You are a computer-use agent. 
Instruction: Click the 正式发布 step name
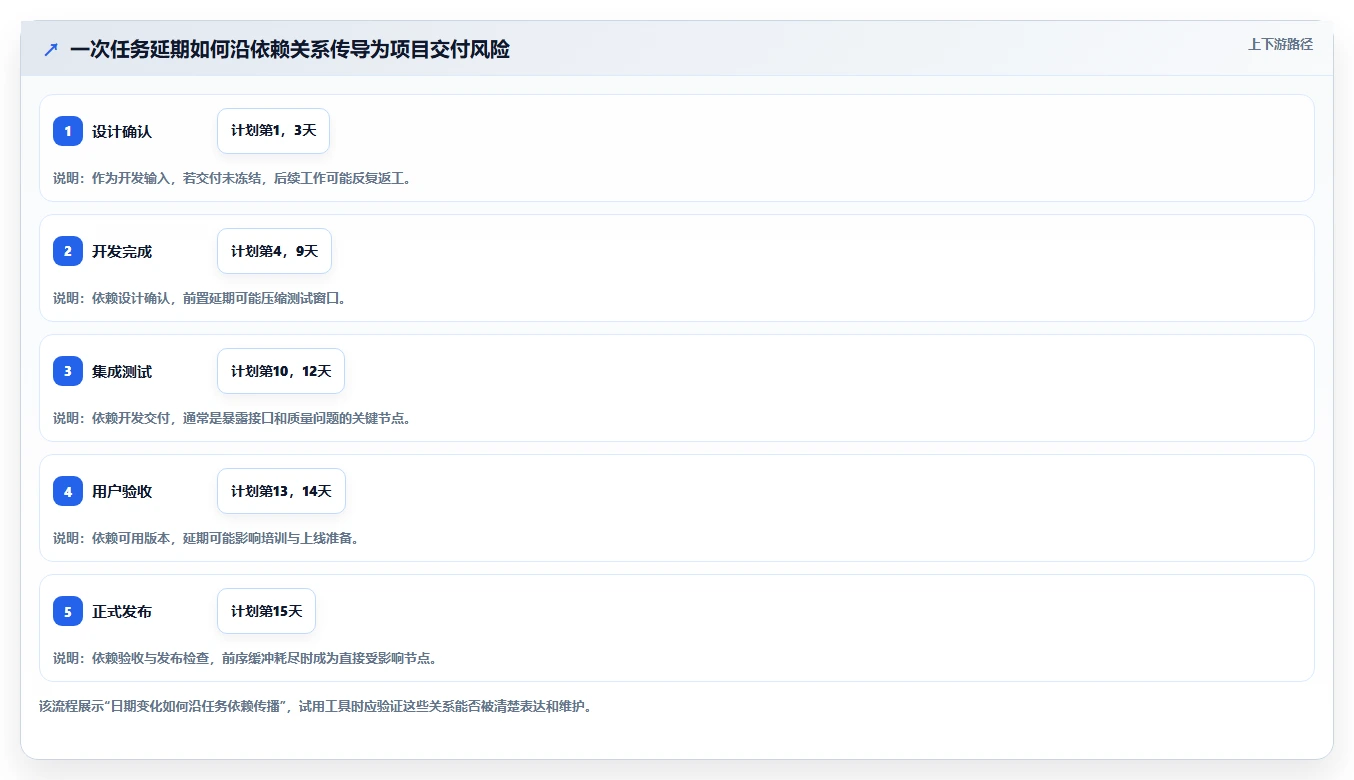point(122,611)
